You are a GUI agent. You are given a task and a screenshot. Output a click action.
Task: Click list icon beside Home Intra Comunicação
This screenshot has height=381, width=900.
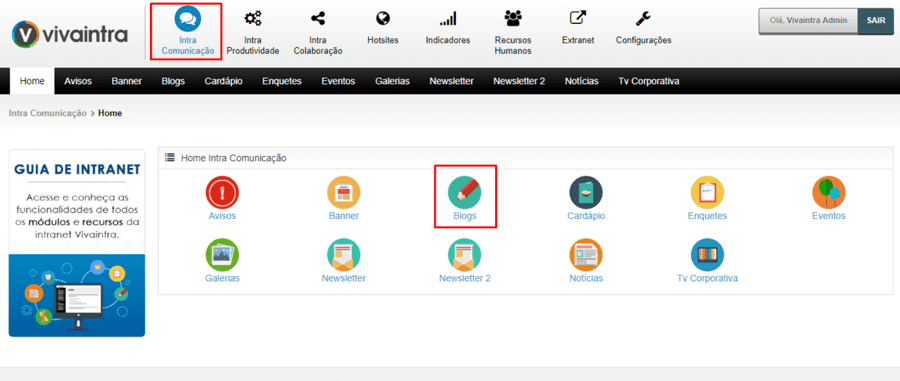coord(169,157)
